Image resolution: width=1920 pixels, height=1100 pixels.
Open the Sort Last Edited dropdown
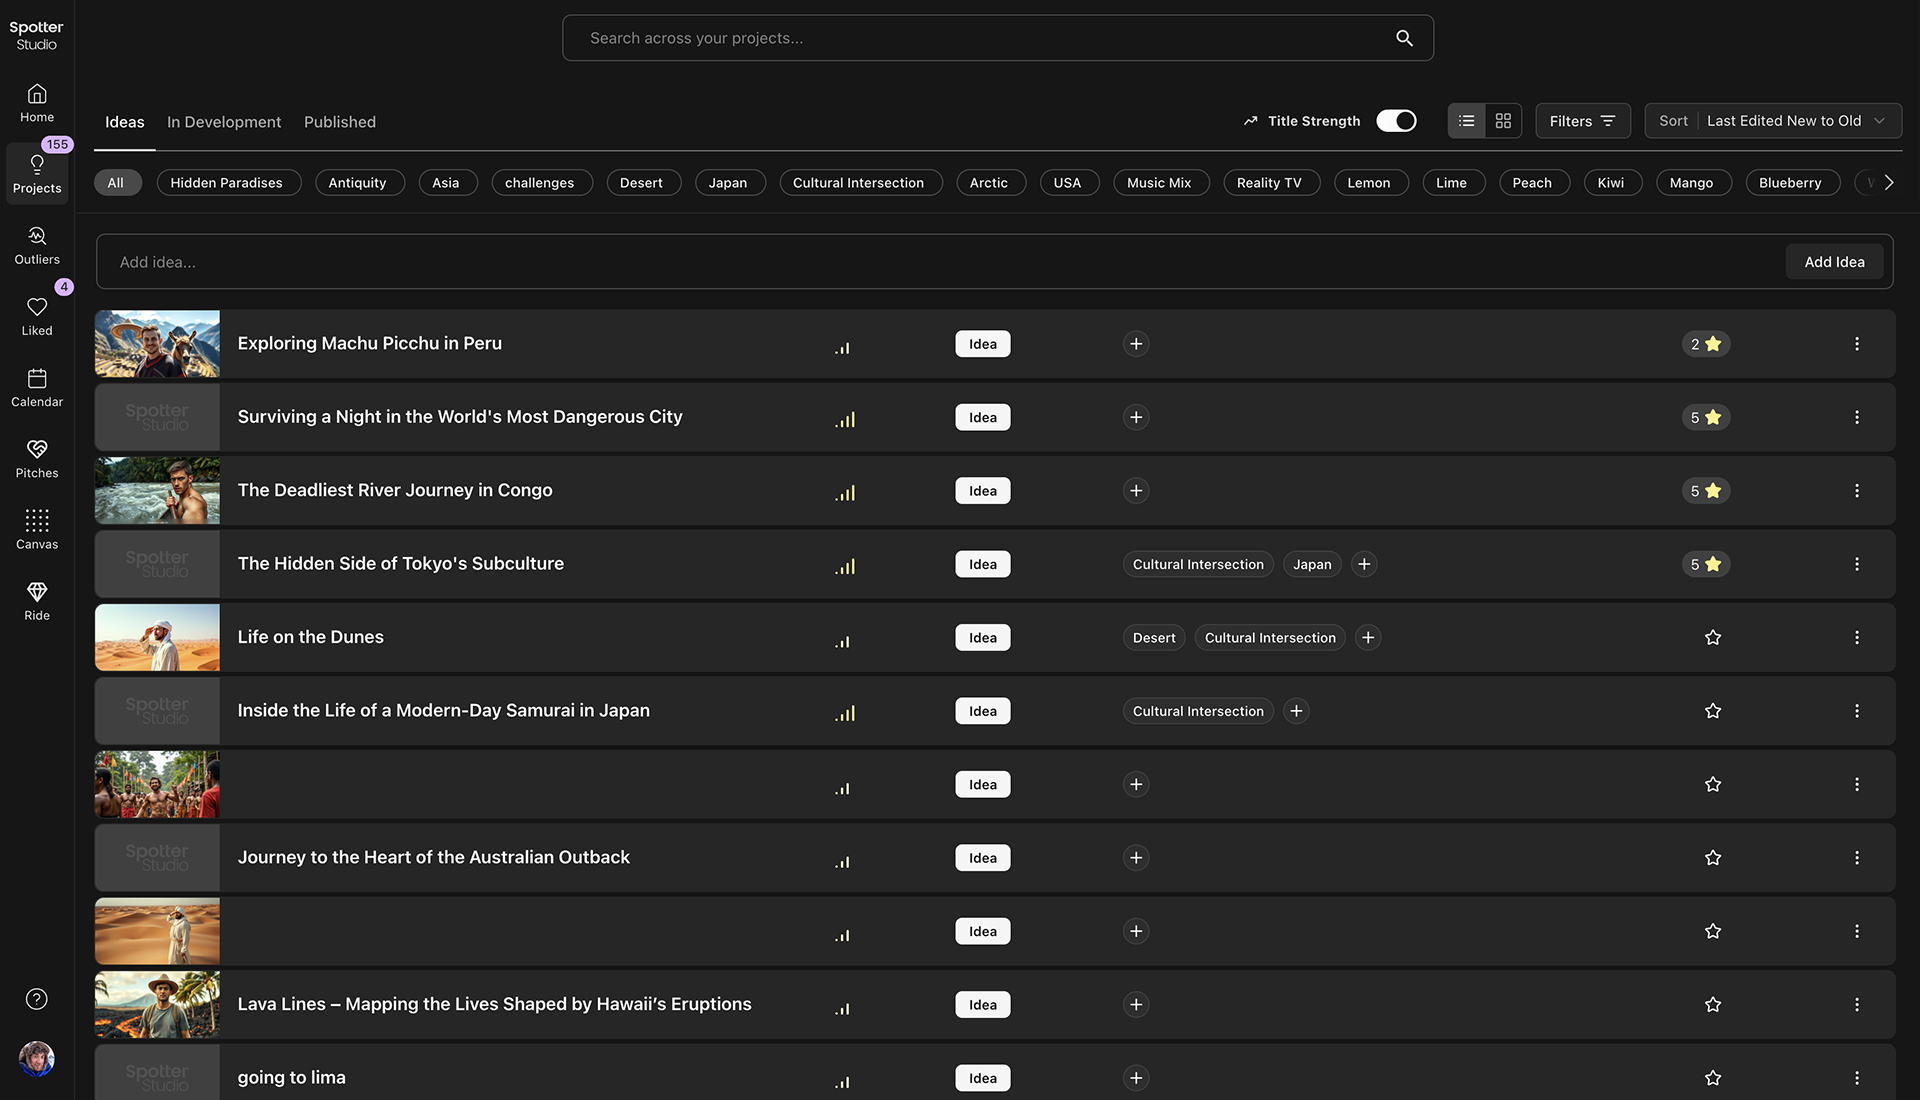pyautogui.click(x=1773, y=121)
